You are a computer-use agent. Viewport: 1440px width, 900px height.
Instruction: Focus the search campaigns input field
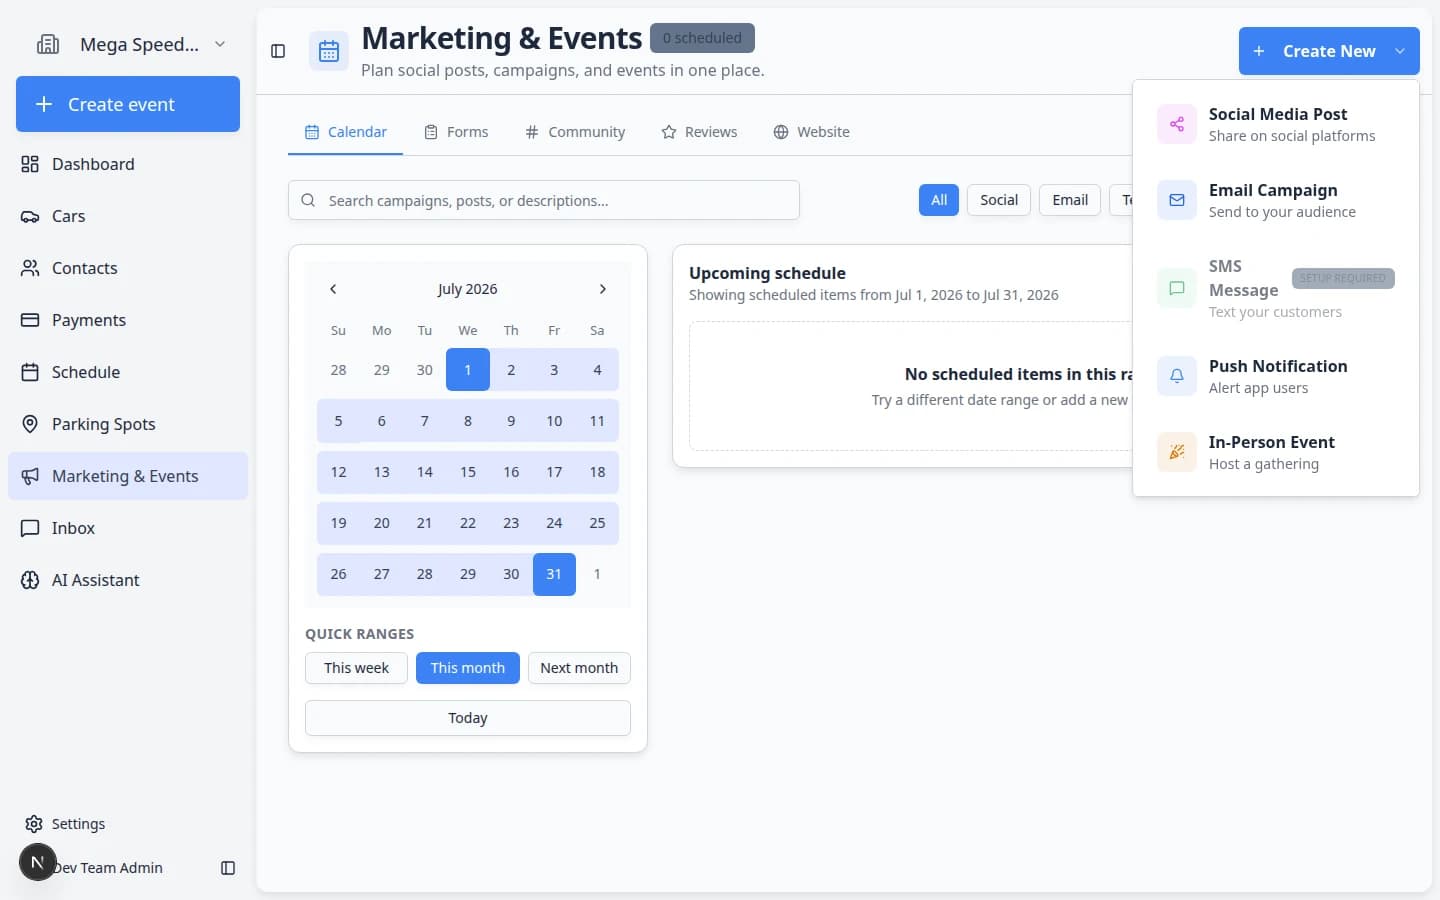(544, 200)
